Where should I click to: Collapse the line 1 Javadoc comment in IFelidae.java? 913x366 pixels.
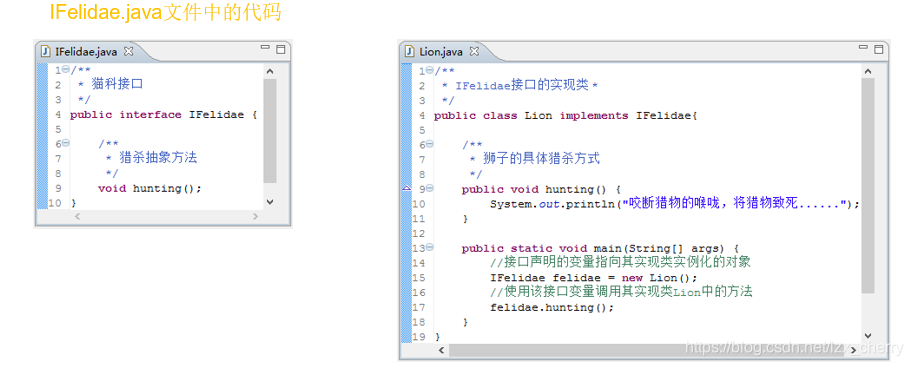[x=65, y=70]
